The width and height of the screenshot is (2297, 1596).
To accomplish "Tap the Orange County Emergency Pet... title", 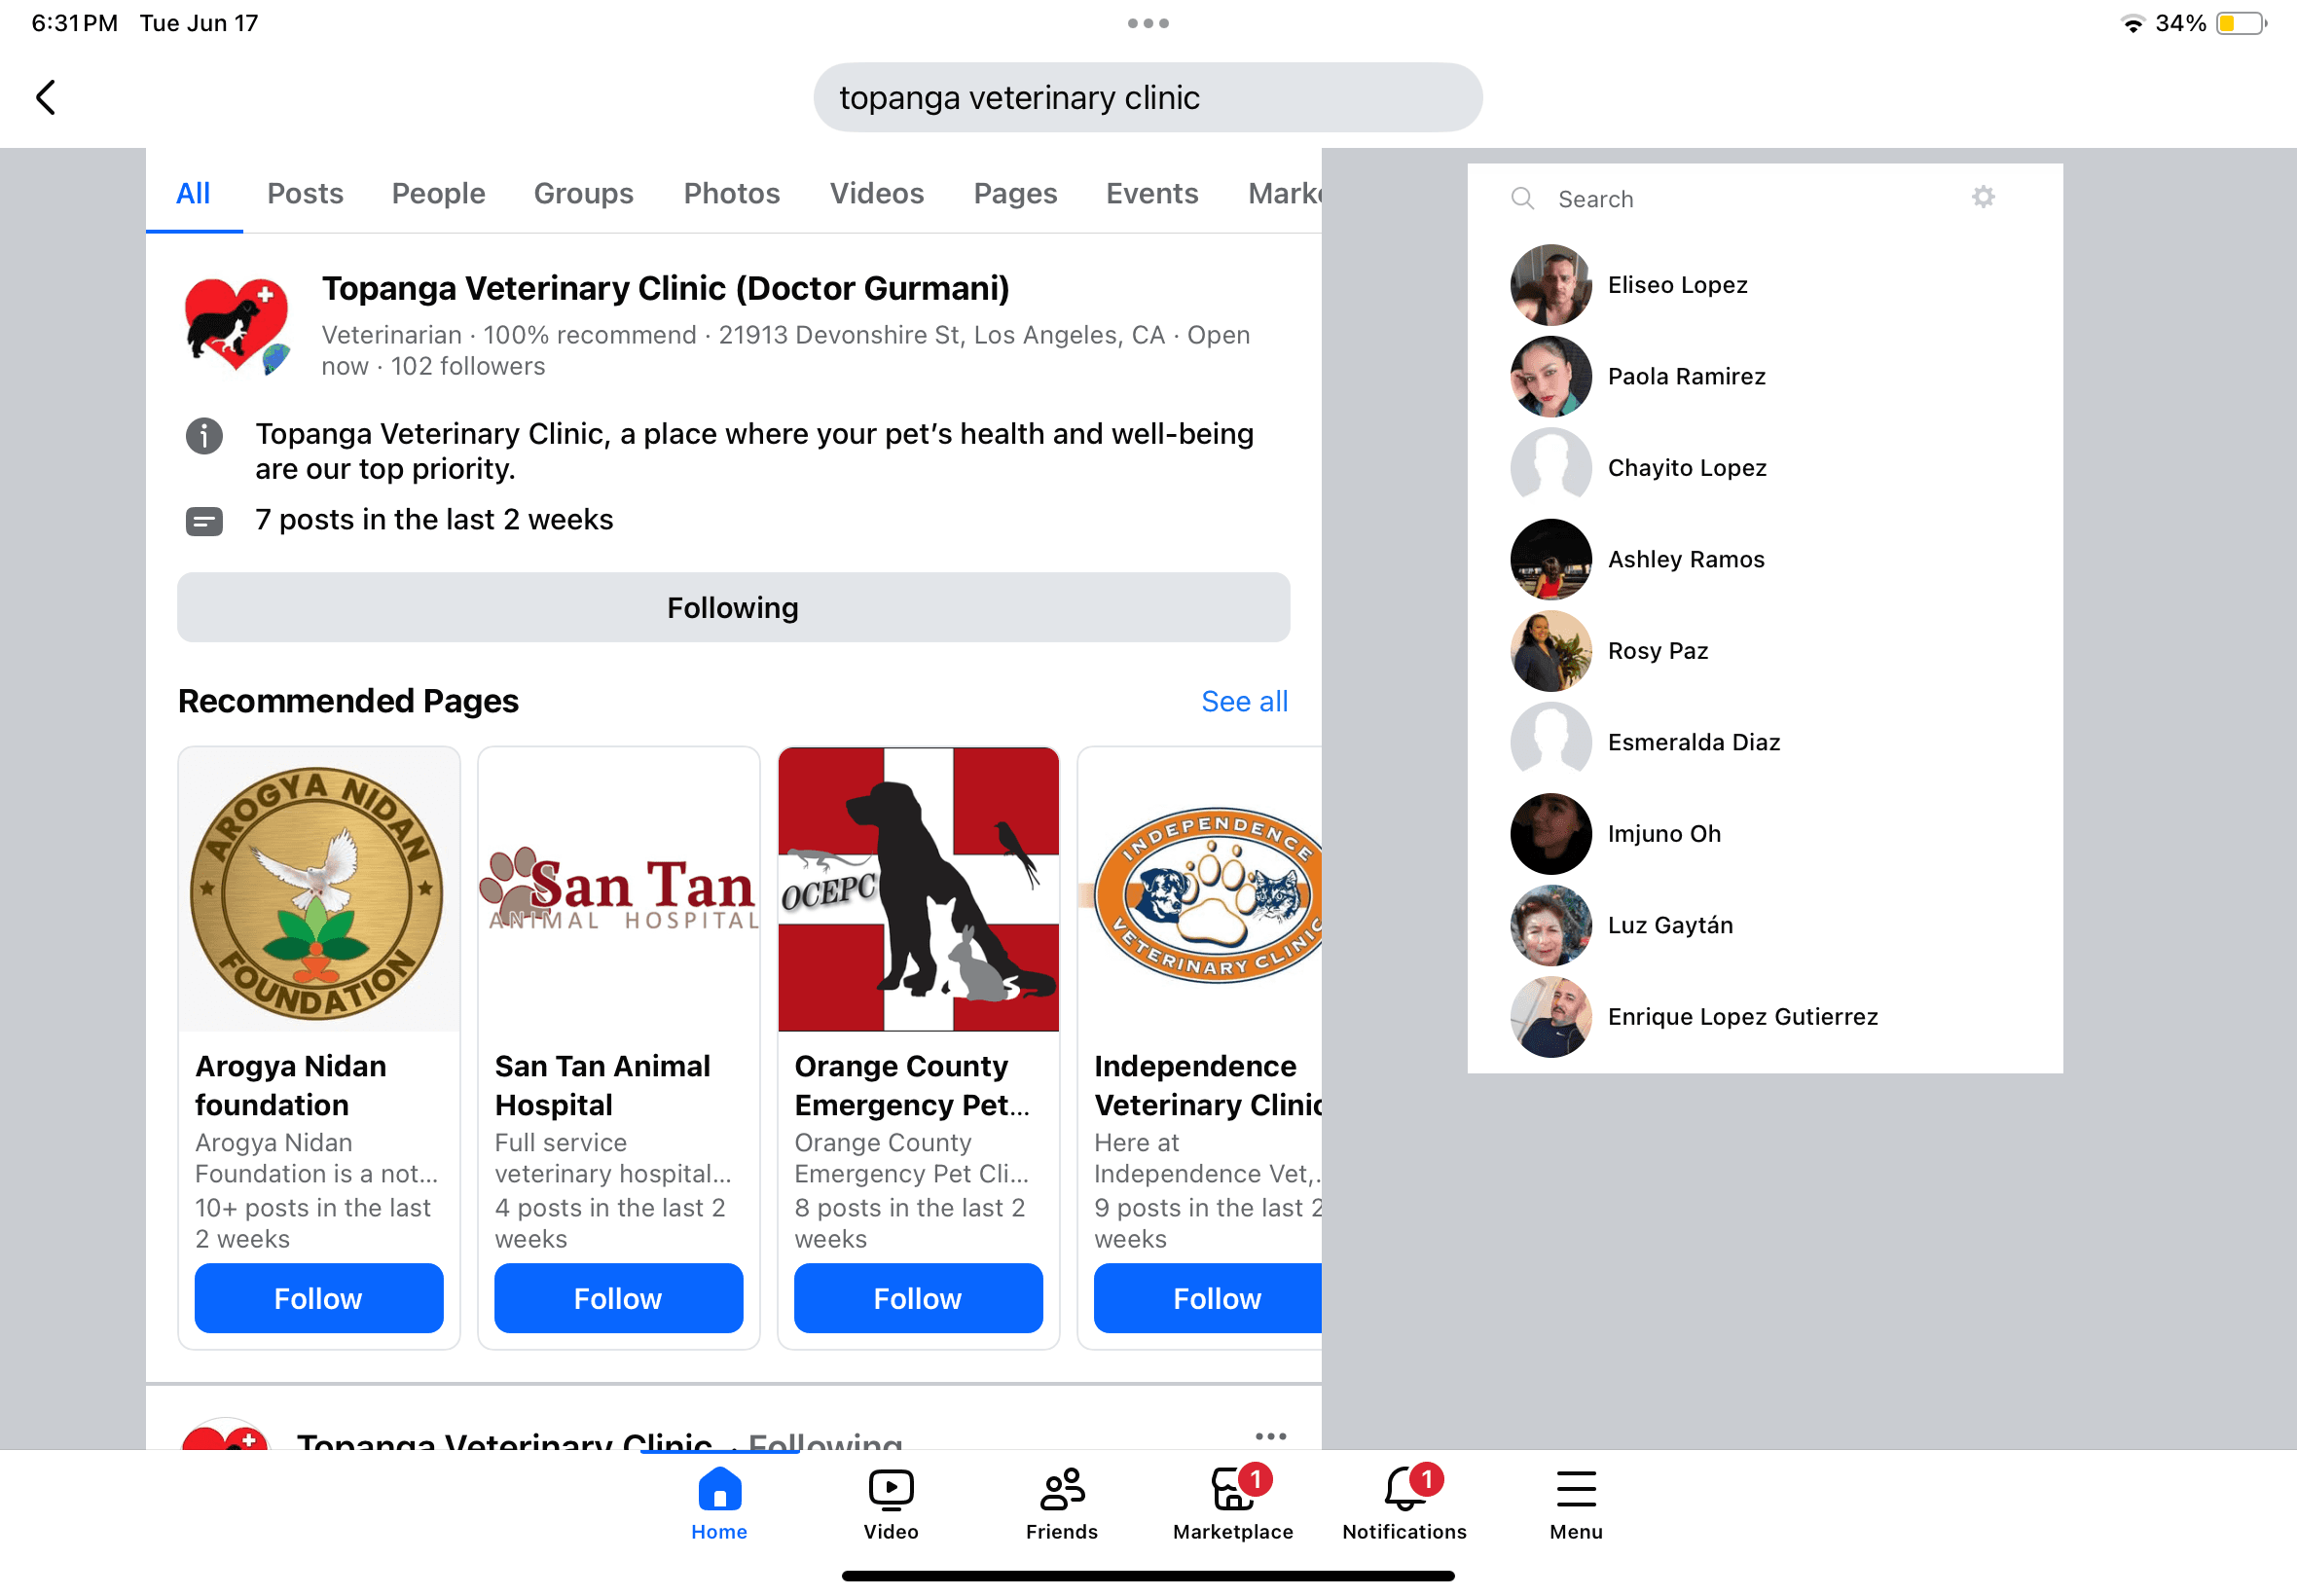I will (x=912, y=1085).
